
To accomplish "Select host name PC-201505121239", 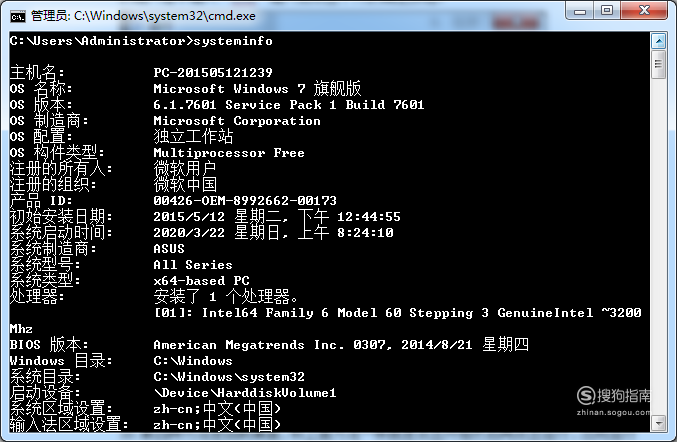I will 213,73.
